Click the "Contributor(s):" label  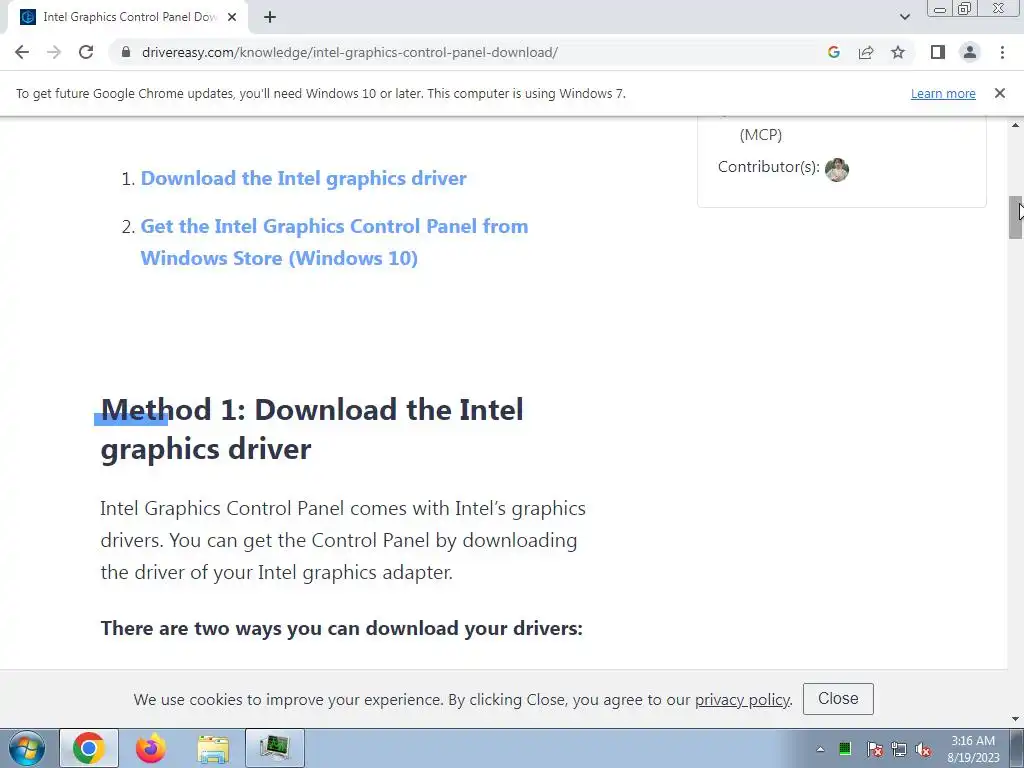[769, 167]
